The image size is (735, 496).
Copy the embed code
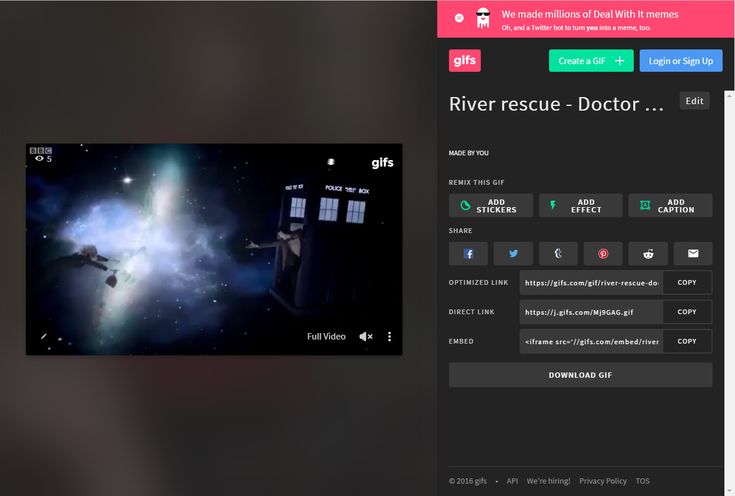pyautogui.click(x=687, y=341)
